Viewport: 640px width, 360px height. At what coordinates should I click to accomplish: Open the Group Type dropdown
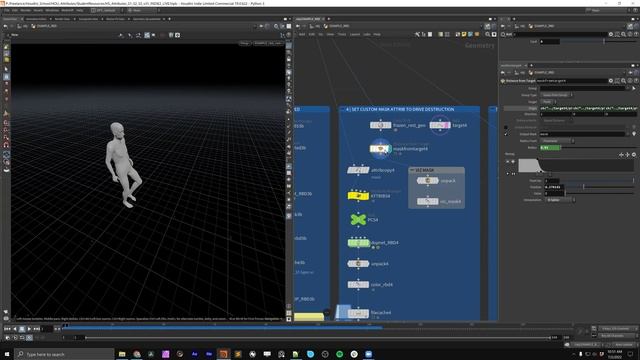pyautogui.click(x=557, y=95)
